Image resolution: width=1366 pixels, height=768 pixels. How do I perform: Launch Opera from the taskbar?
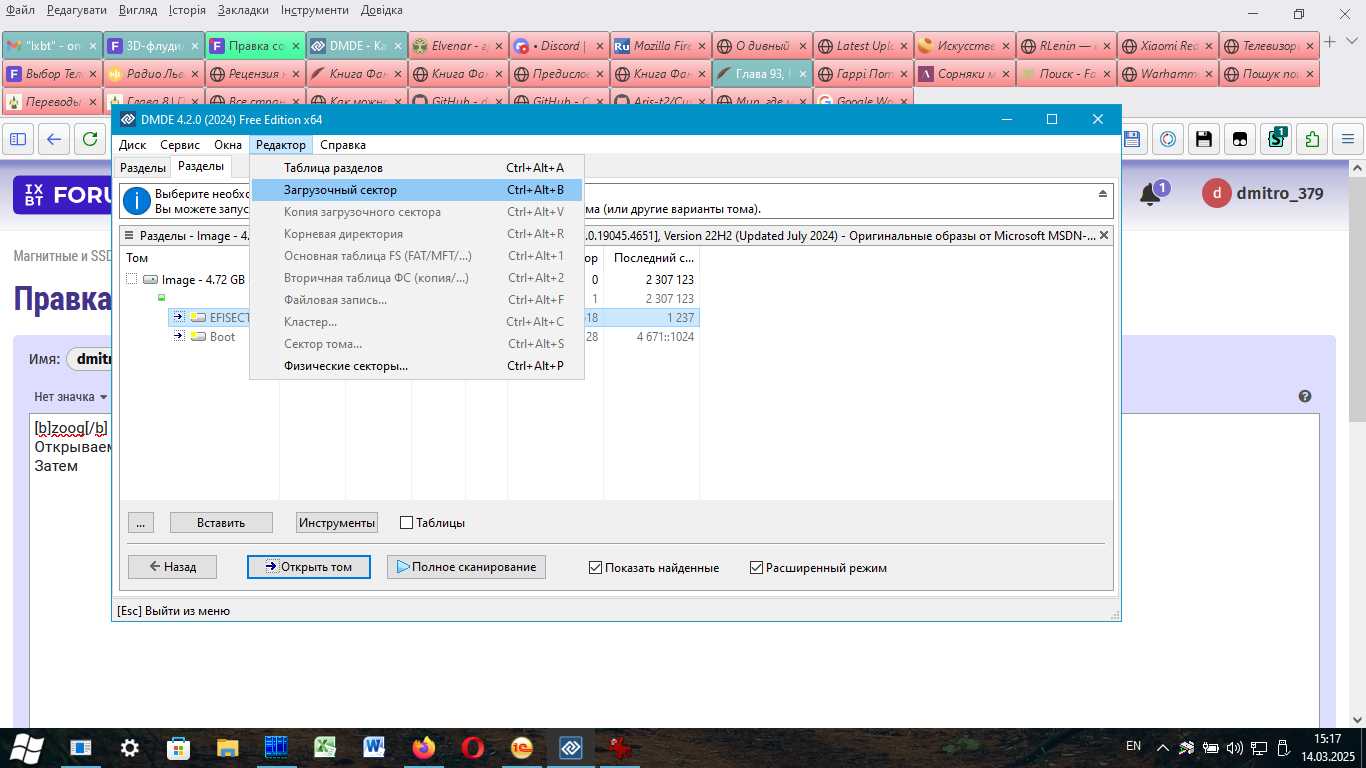pyautogui.click(x=472, y=747)
